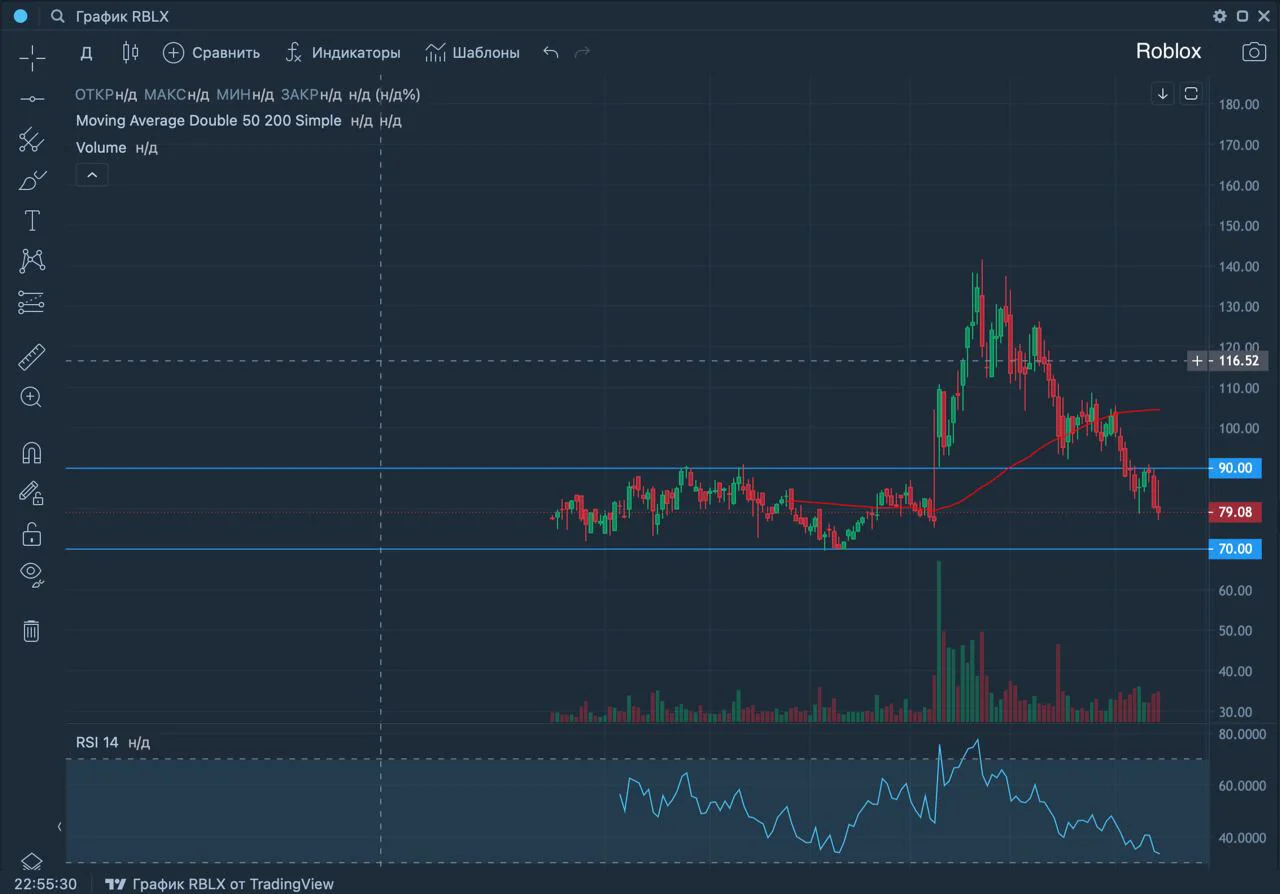Click the 180.00 price axis label
Viewport: 1280px width, 894px height.
pos(1238,104)
